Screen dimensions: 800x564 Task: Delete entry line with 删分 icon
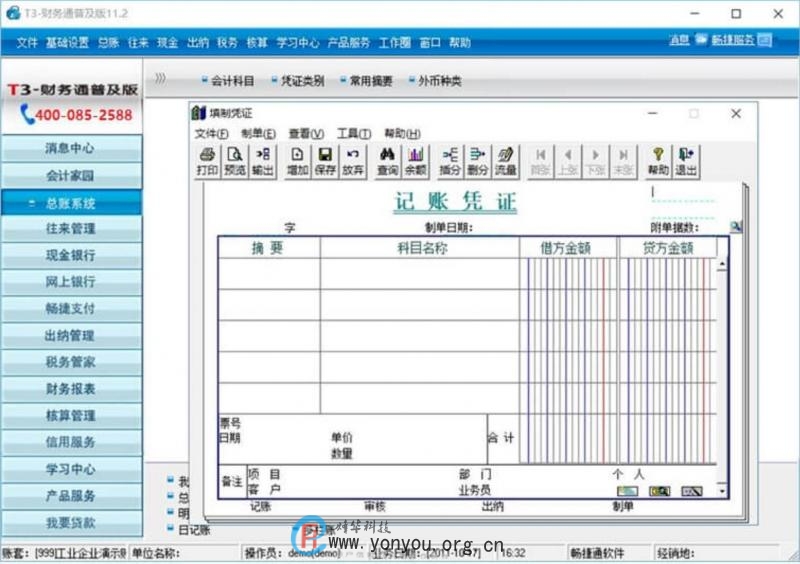pos(478,161)
